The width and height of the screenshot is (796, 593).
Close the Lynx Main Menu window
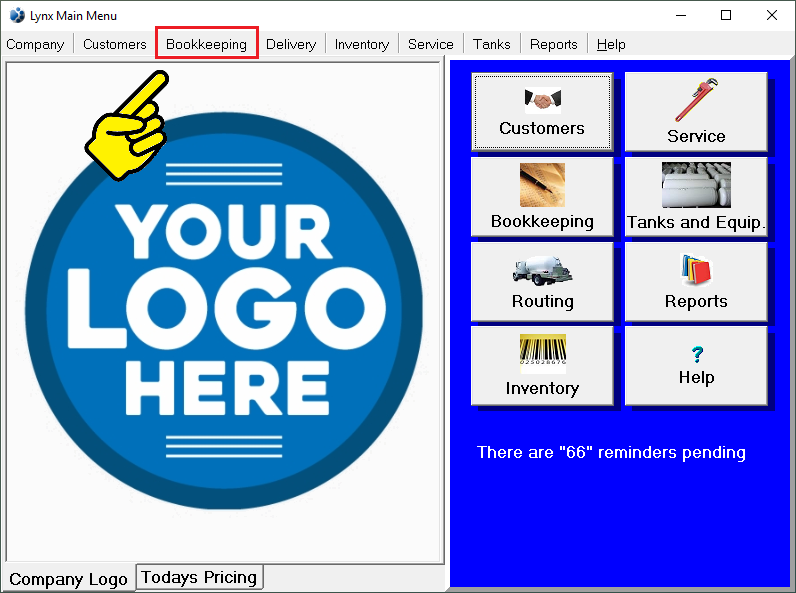(x=772, y=15)
